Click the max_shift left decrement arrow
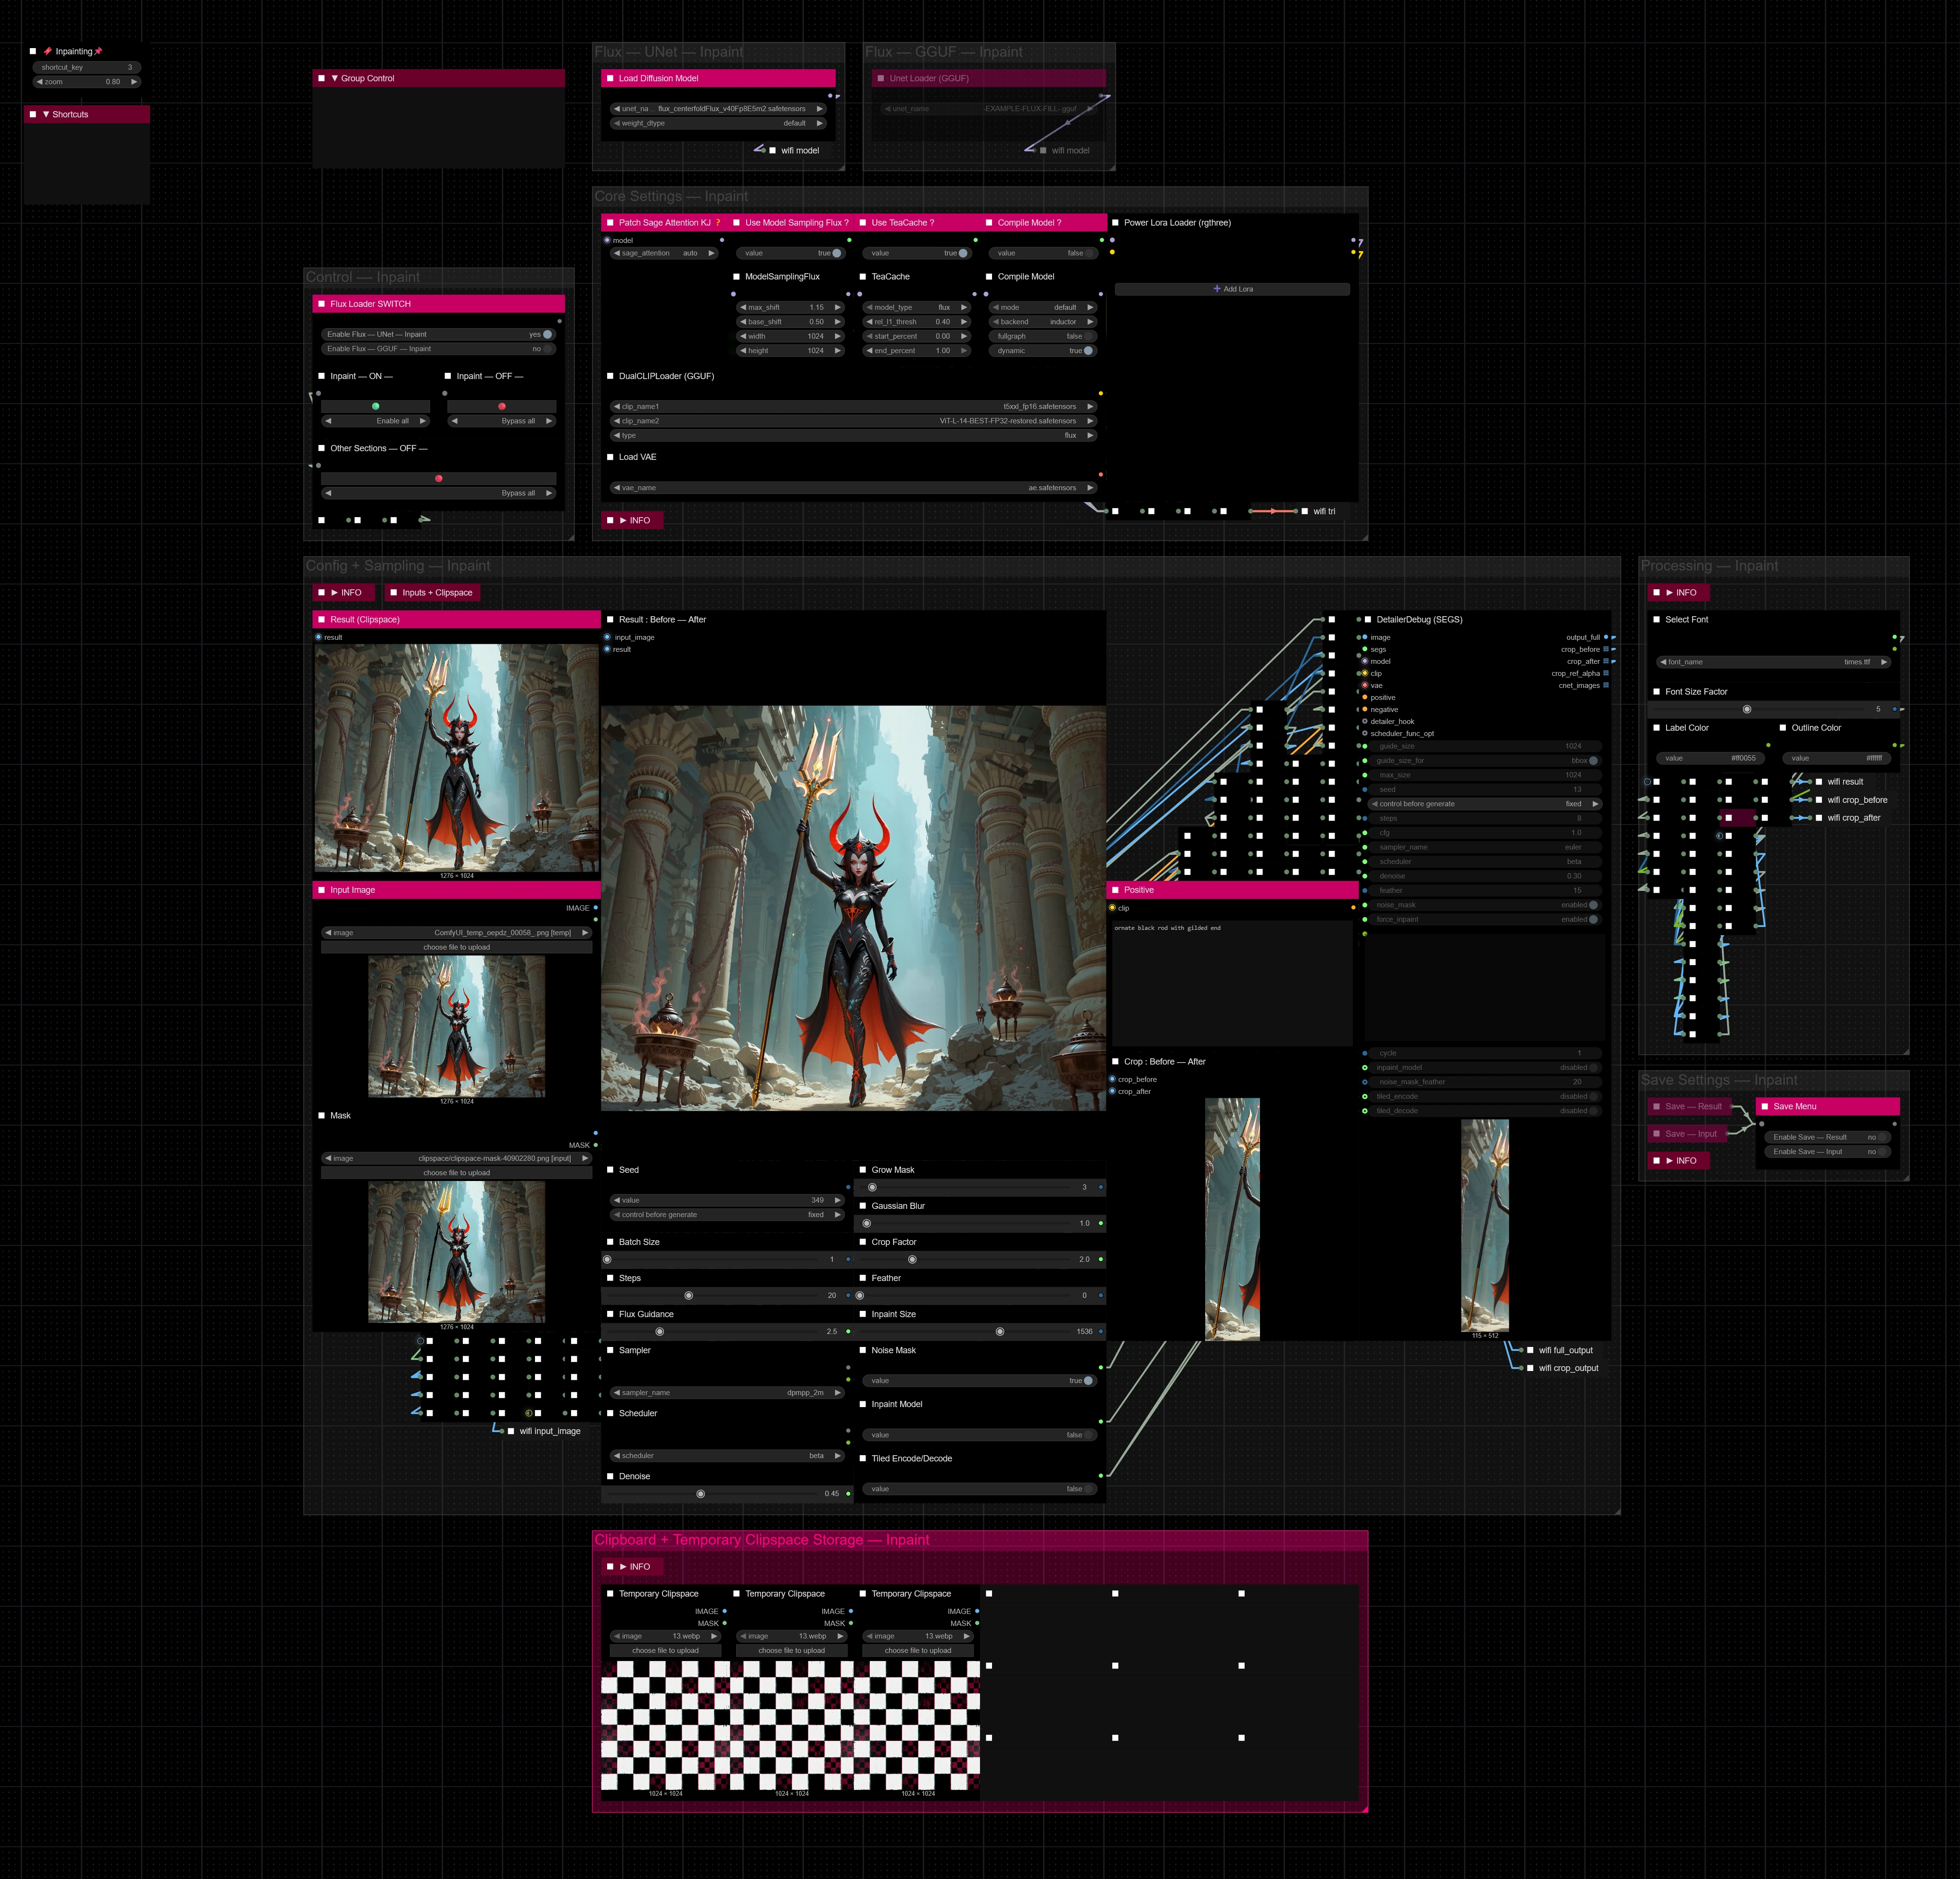 (743, 308)
